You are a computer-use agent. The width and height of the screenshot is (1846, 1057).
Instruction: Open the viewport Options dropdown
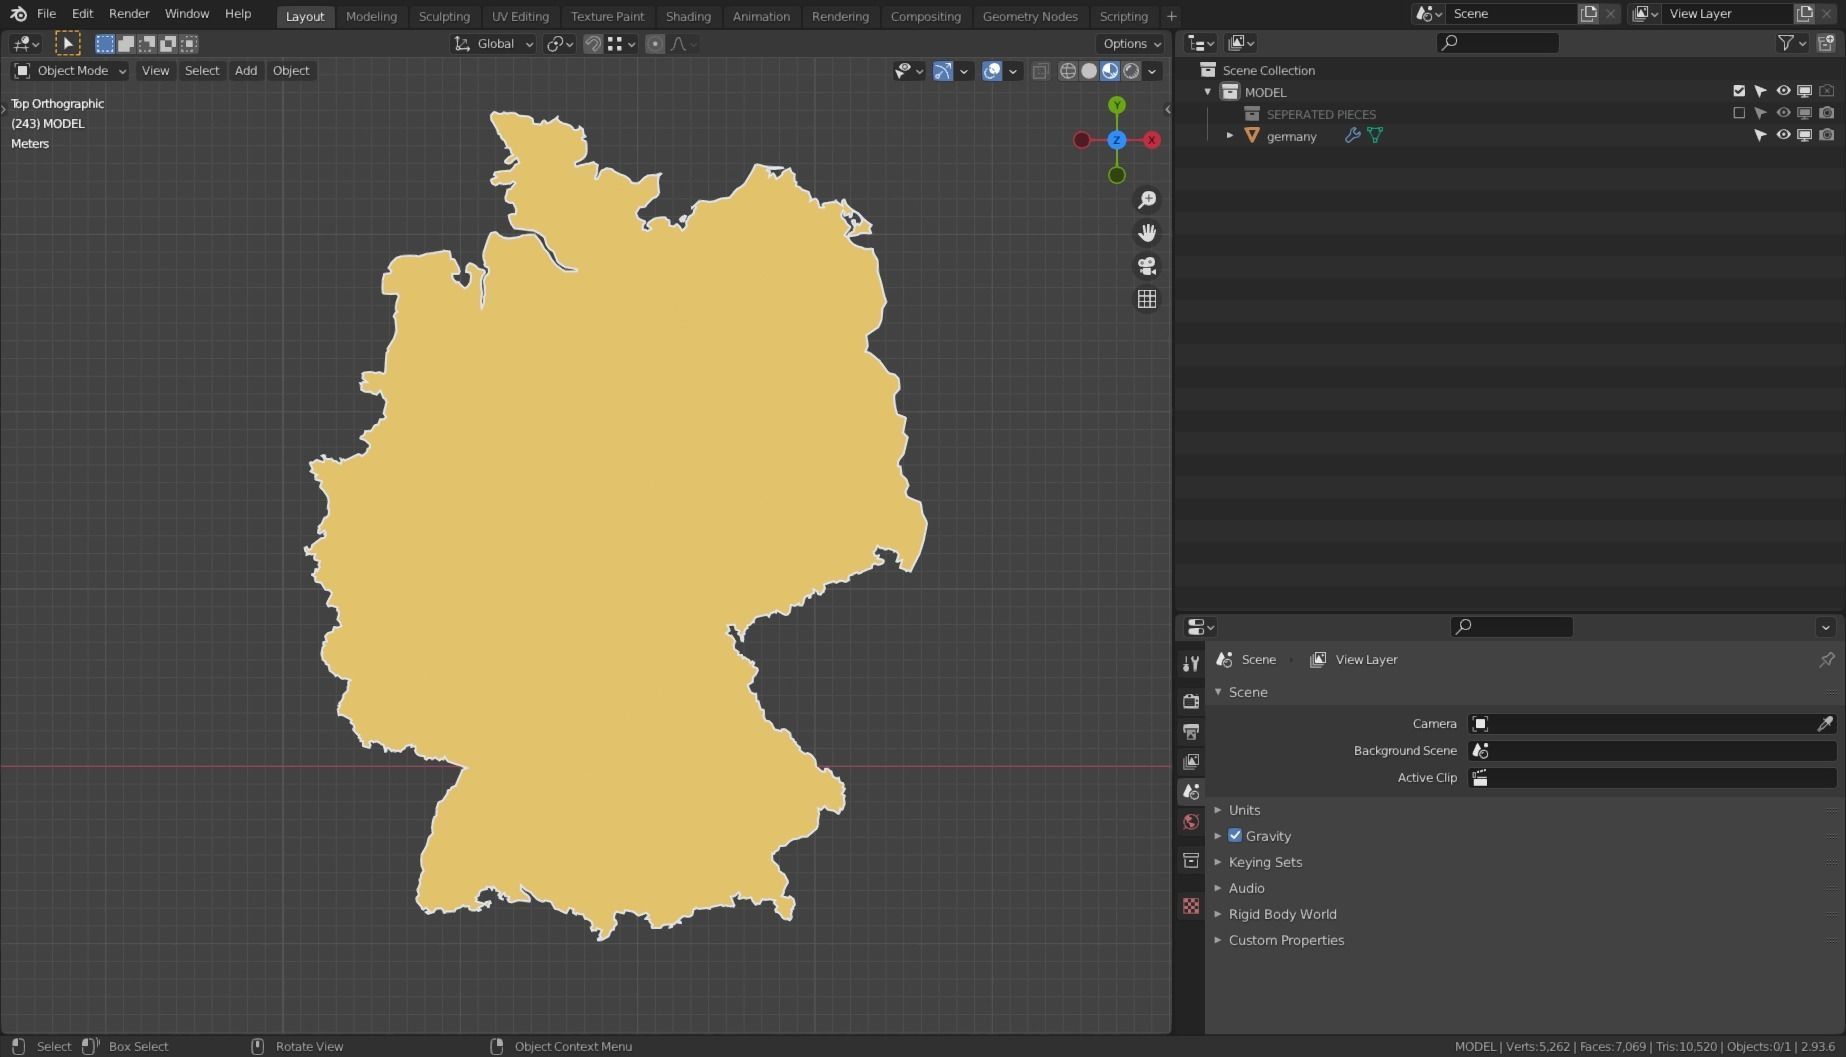[x=1132, y=44]
